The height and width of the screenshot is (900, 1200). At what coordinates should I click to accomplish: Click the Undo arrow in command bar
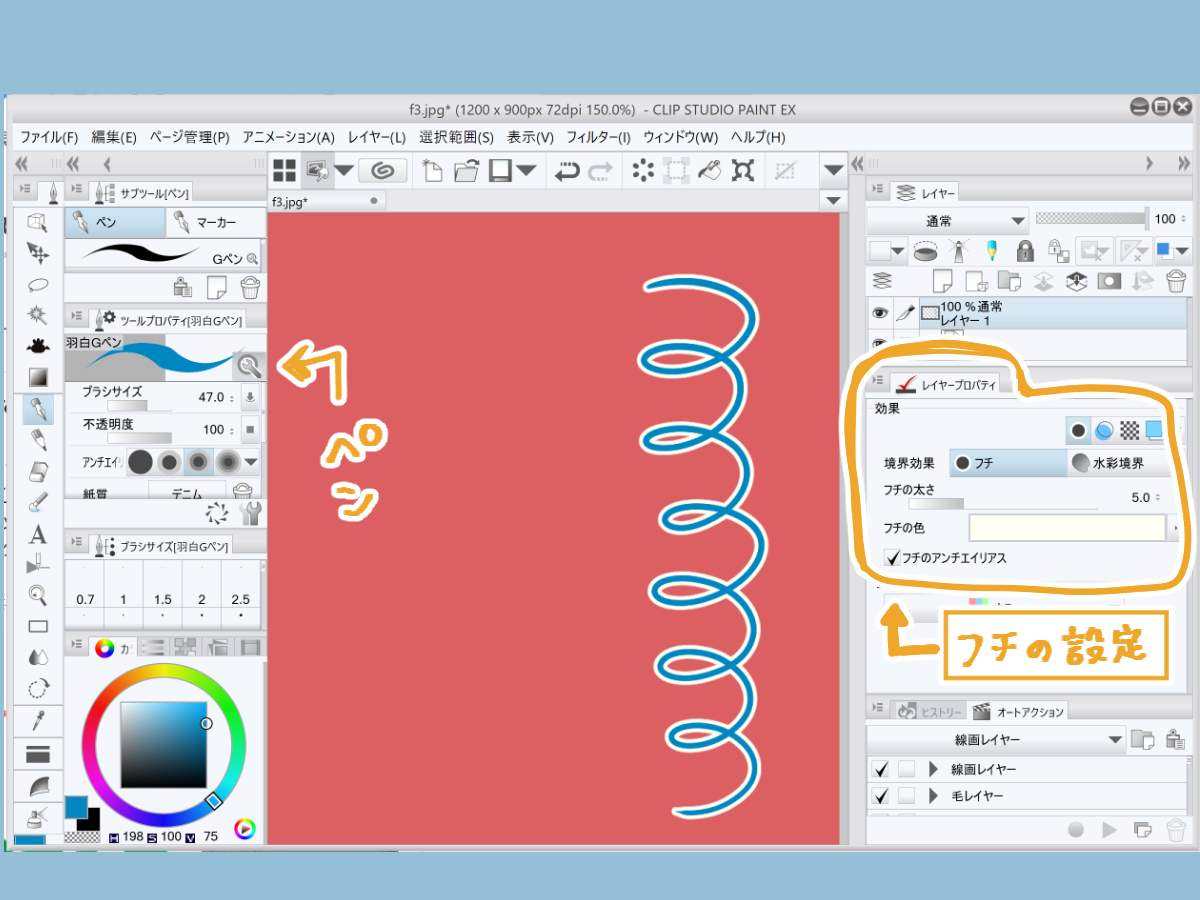click(x=568, y=171)
